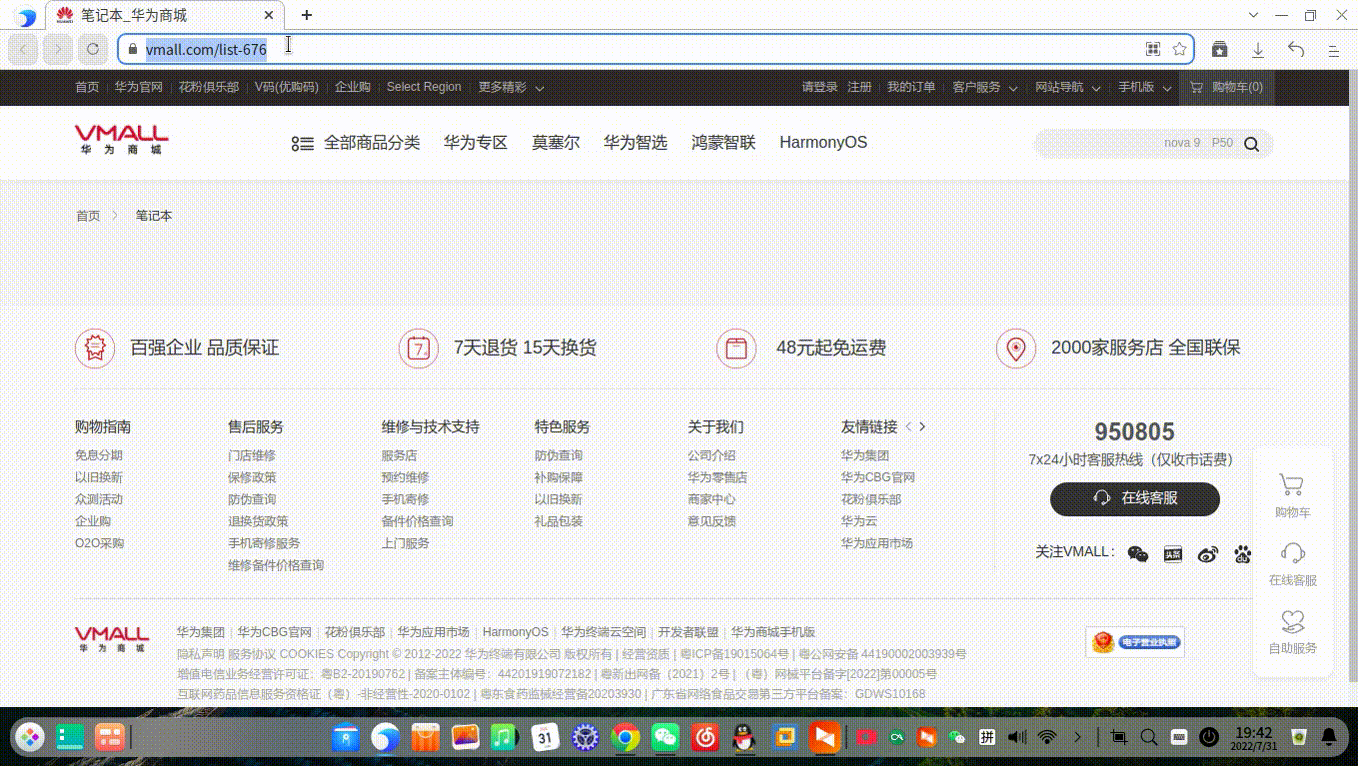Open the launcher icon in the dock
The image size is (1358, 766).
[29, 738]
